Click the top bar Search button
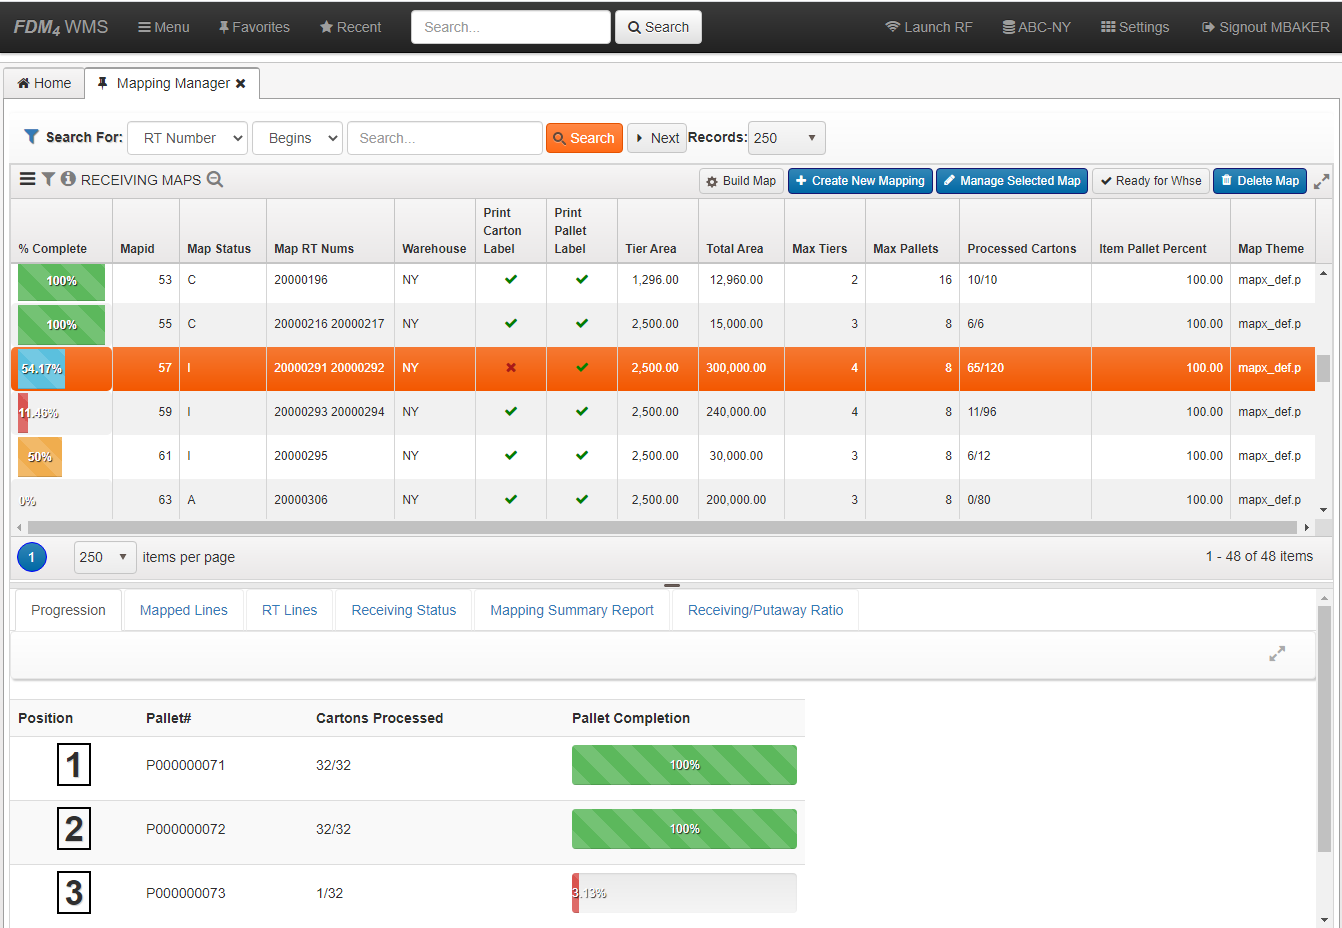1342x928 pixels. [658, 27]
